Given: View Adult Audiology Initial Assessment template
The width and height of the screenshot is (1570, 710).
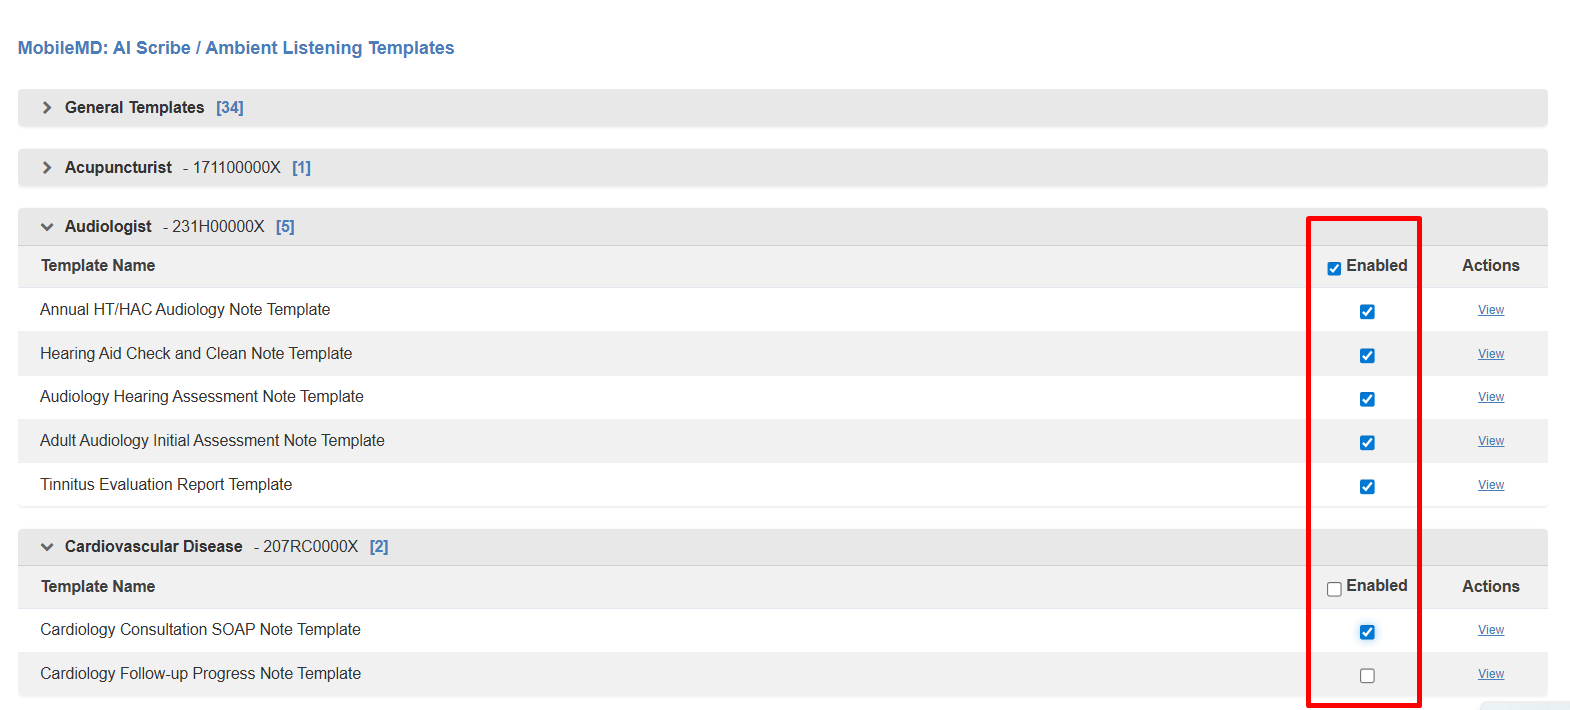Looking at the screenshot, I should pyautogui.click(x=1491, y=441).
